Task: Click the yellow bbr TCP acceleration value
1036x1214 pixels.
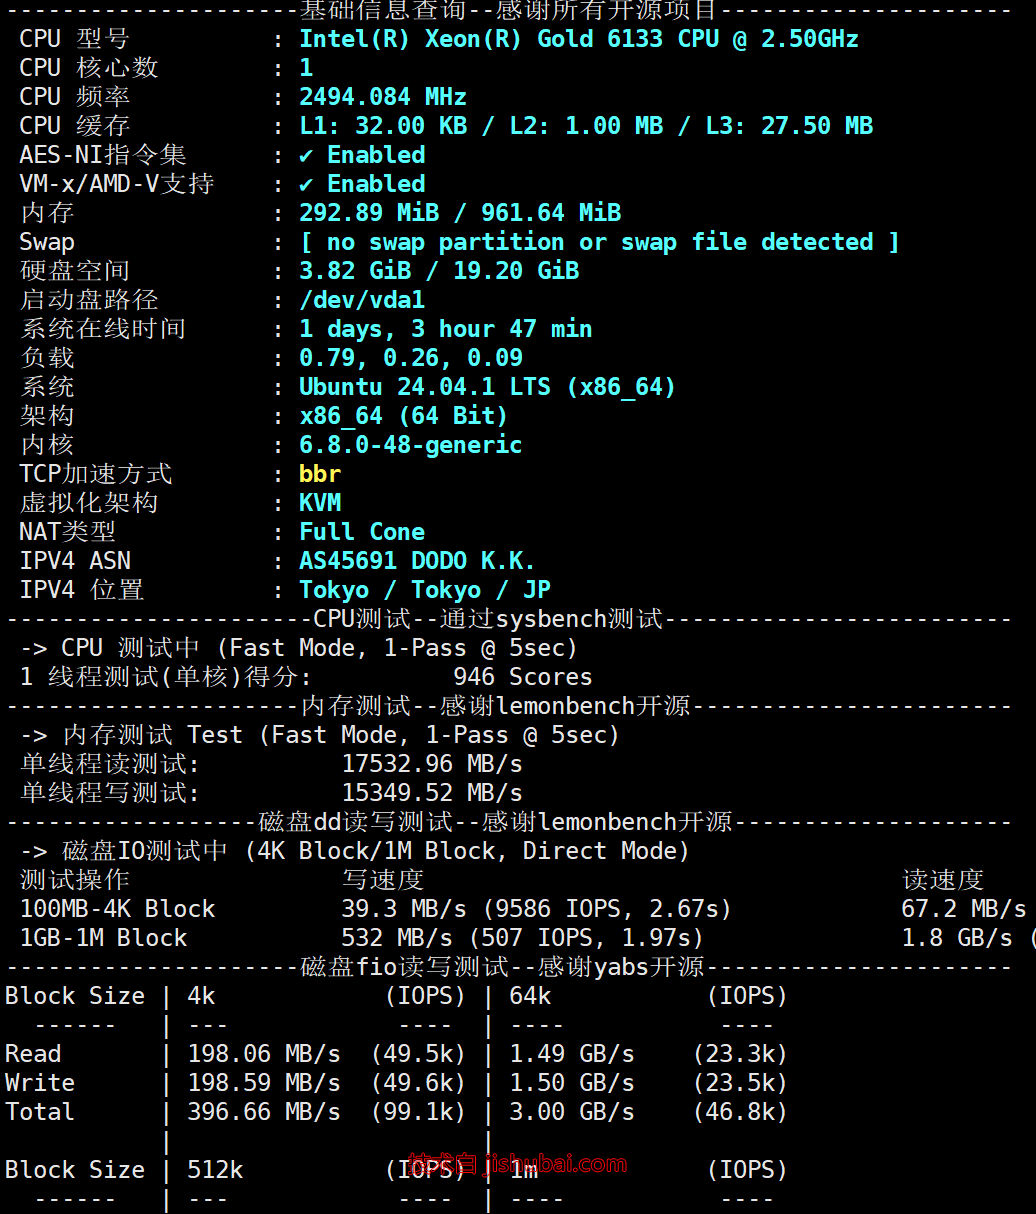Action: 320,474
